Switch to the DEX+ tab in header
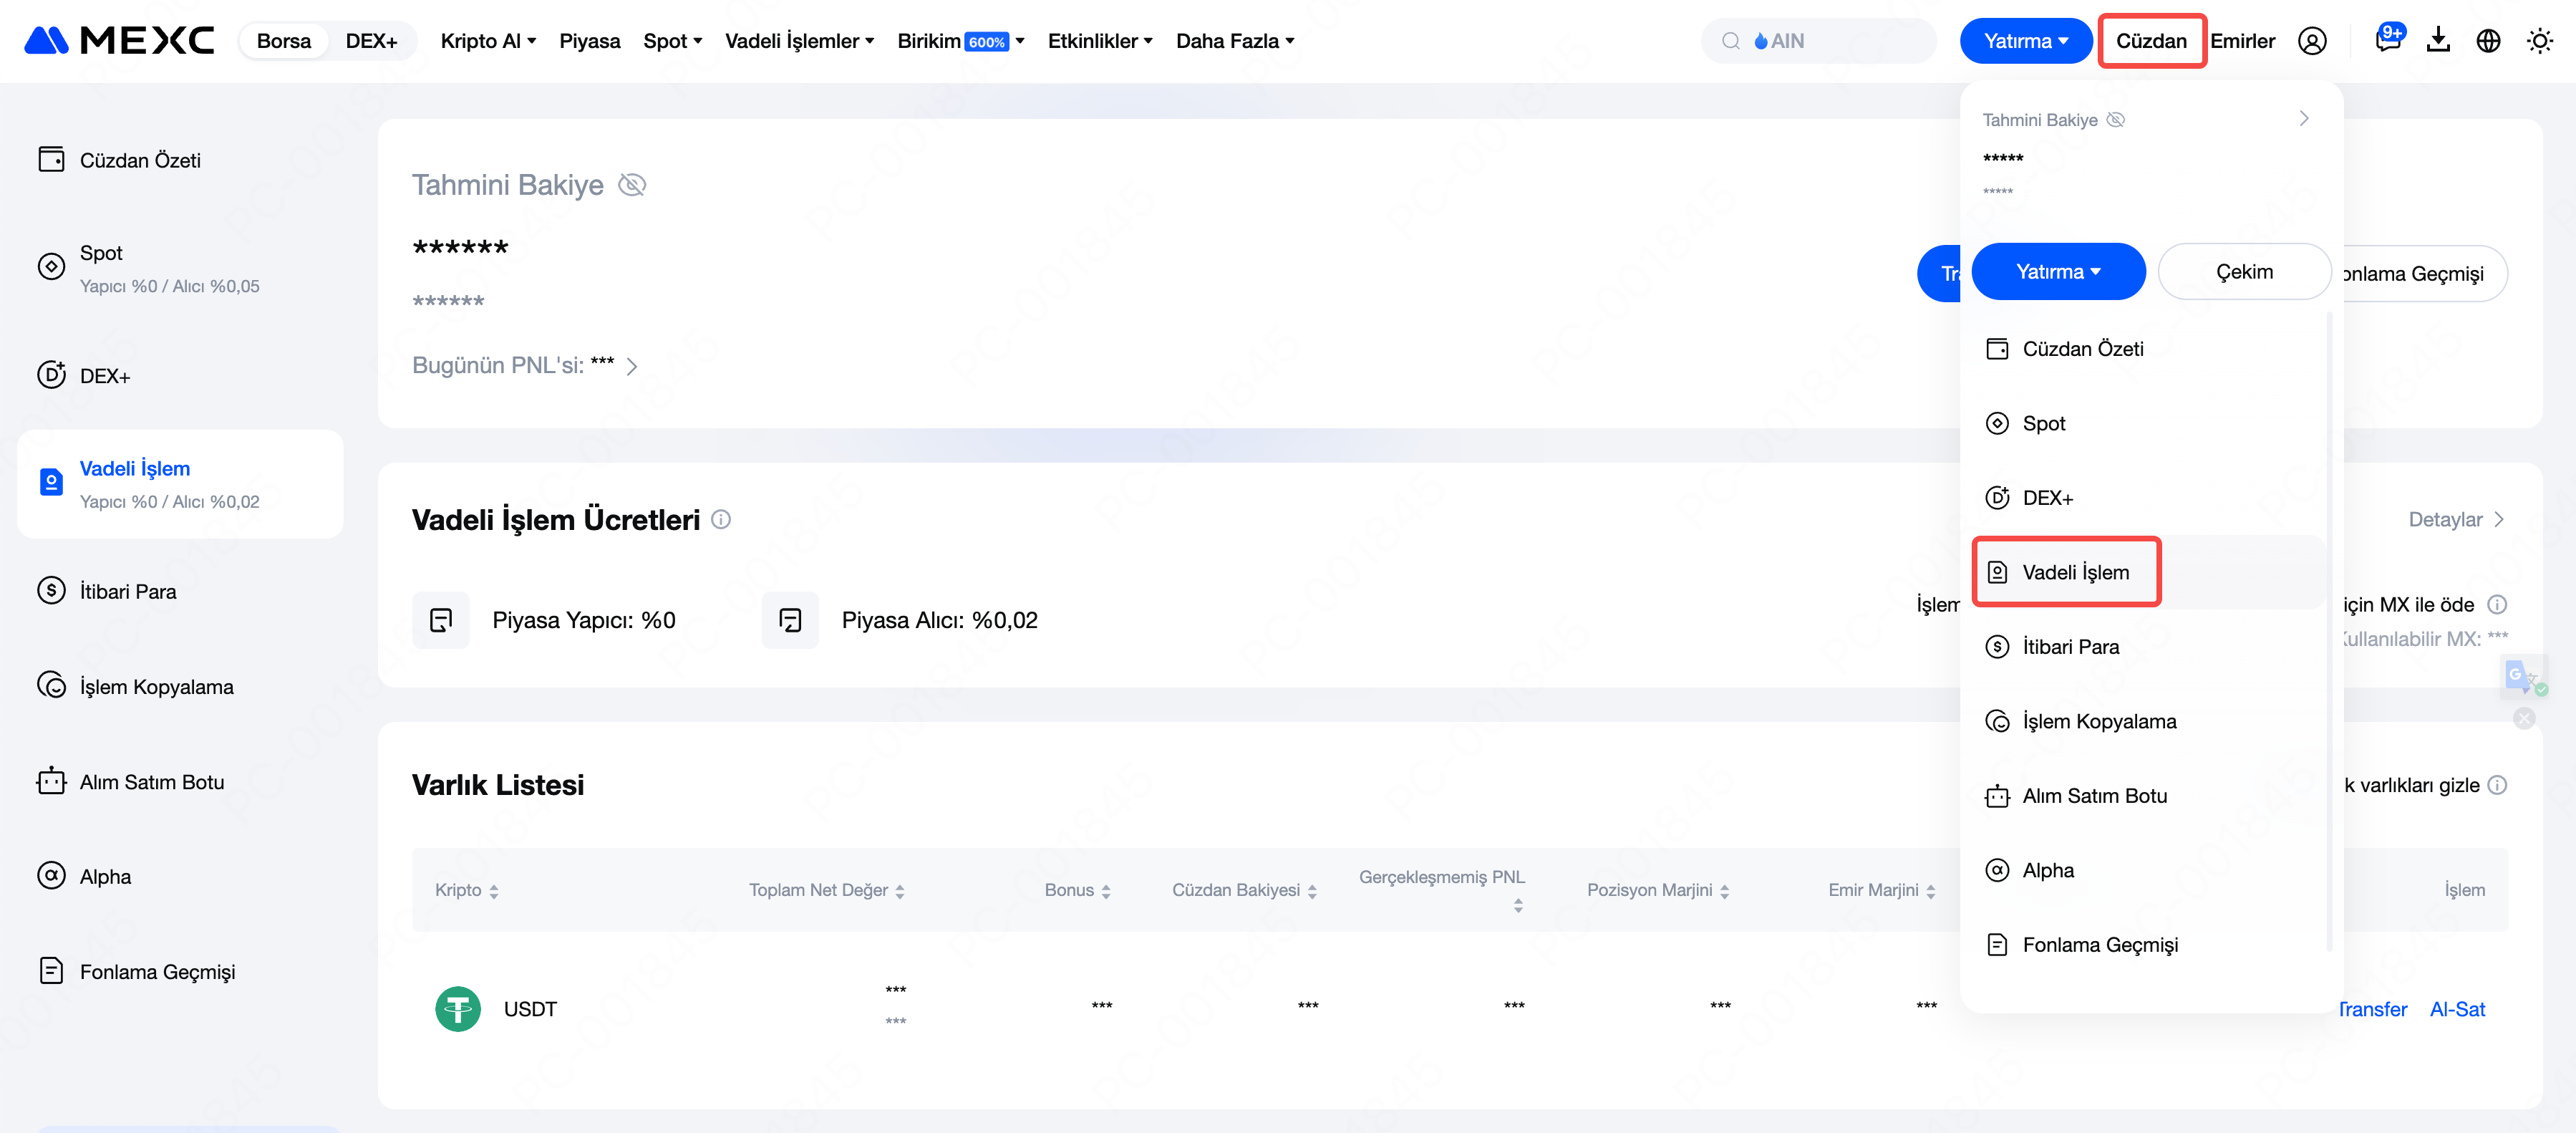Screen dimensions: 2576x1133 [371, 41]
